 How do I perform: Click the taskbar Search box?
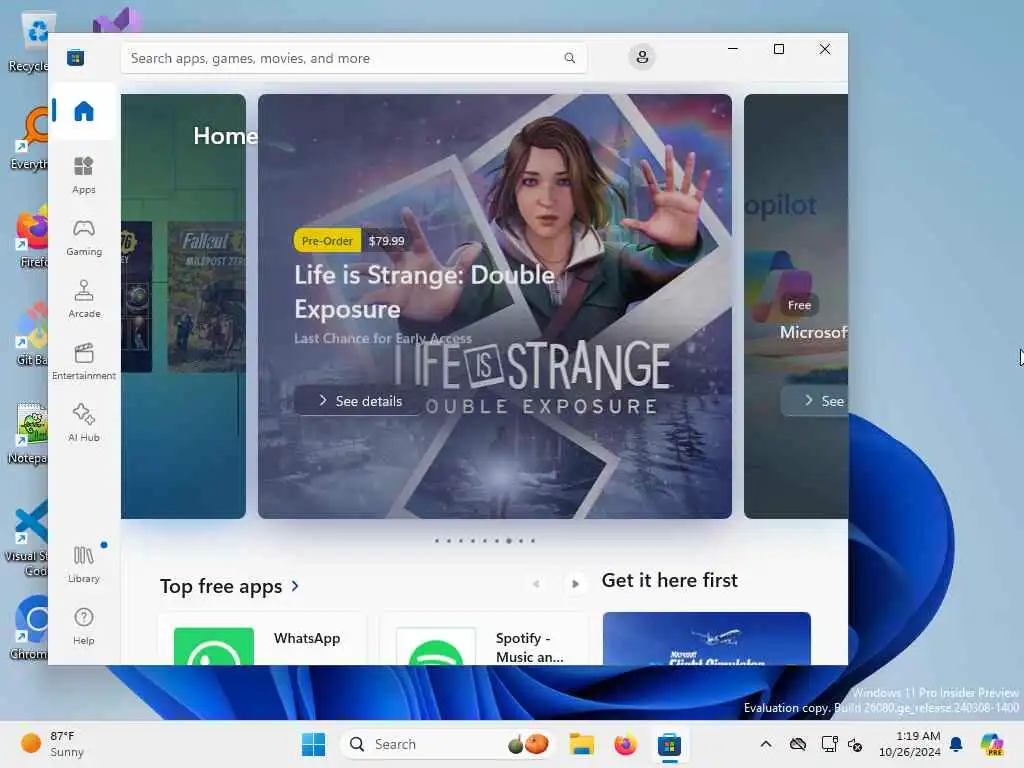coord(447,744)
